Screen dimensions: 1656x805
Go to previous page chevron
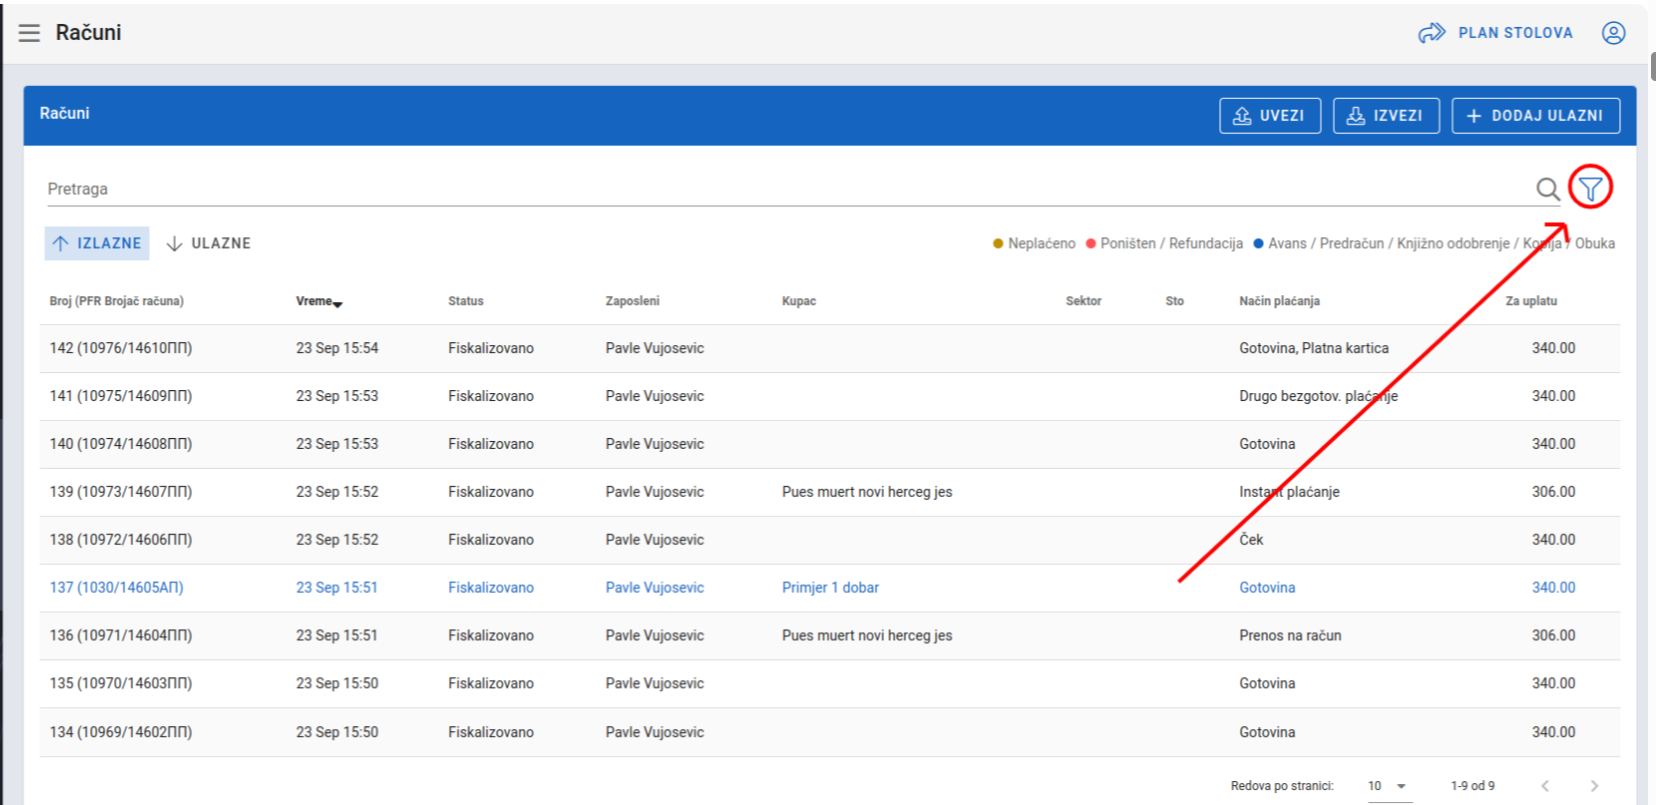[x=1545, y=786]
